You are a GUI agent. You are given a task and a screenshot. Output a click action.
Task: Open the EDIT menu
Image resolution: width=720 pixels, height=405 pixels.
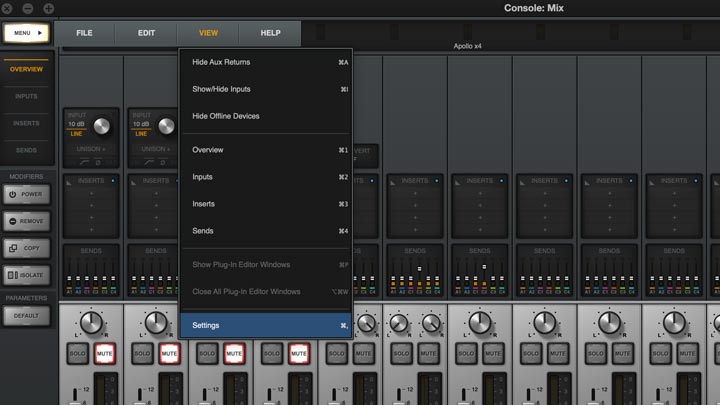[x=146, y=33]
